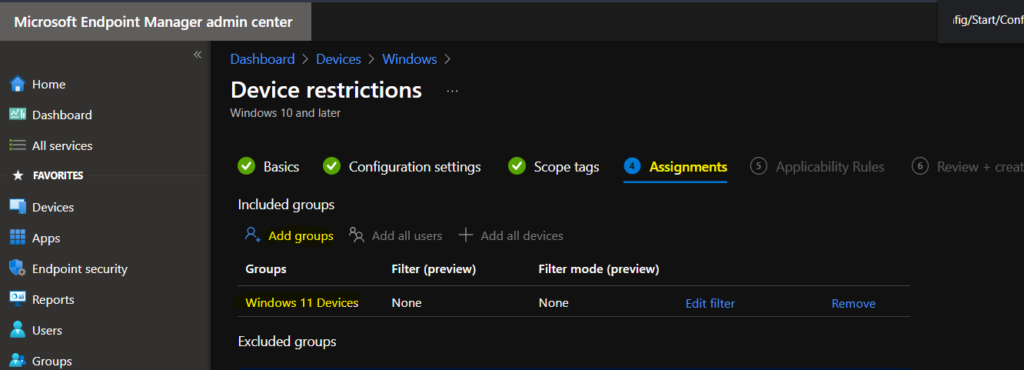Open Reports label in the sidebar

tap(53, 300)
